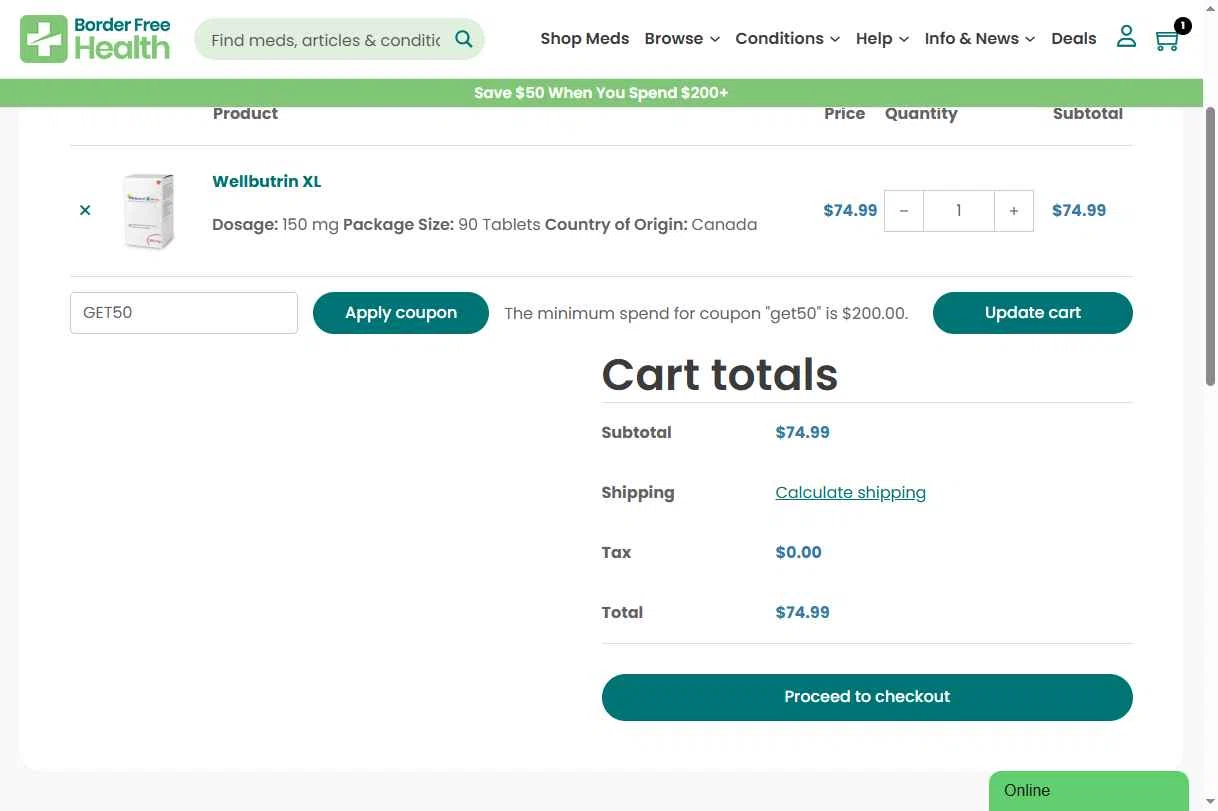Click the Save $50 promo banner

(601, 93)
